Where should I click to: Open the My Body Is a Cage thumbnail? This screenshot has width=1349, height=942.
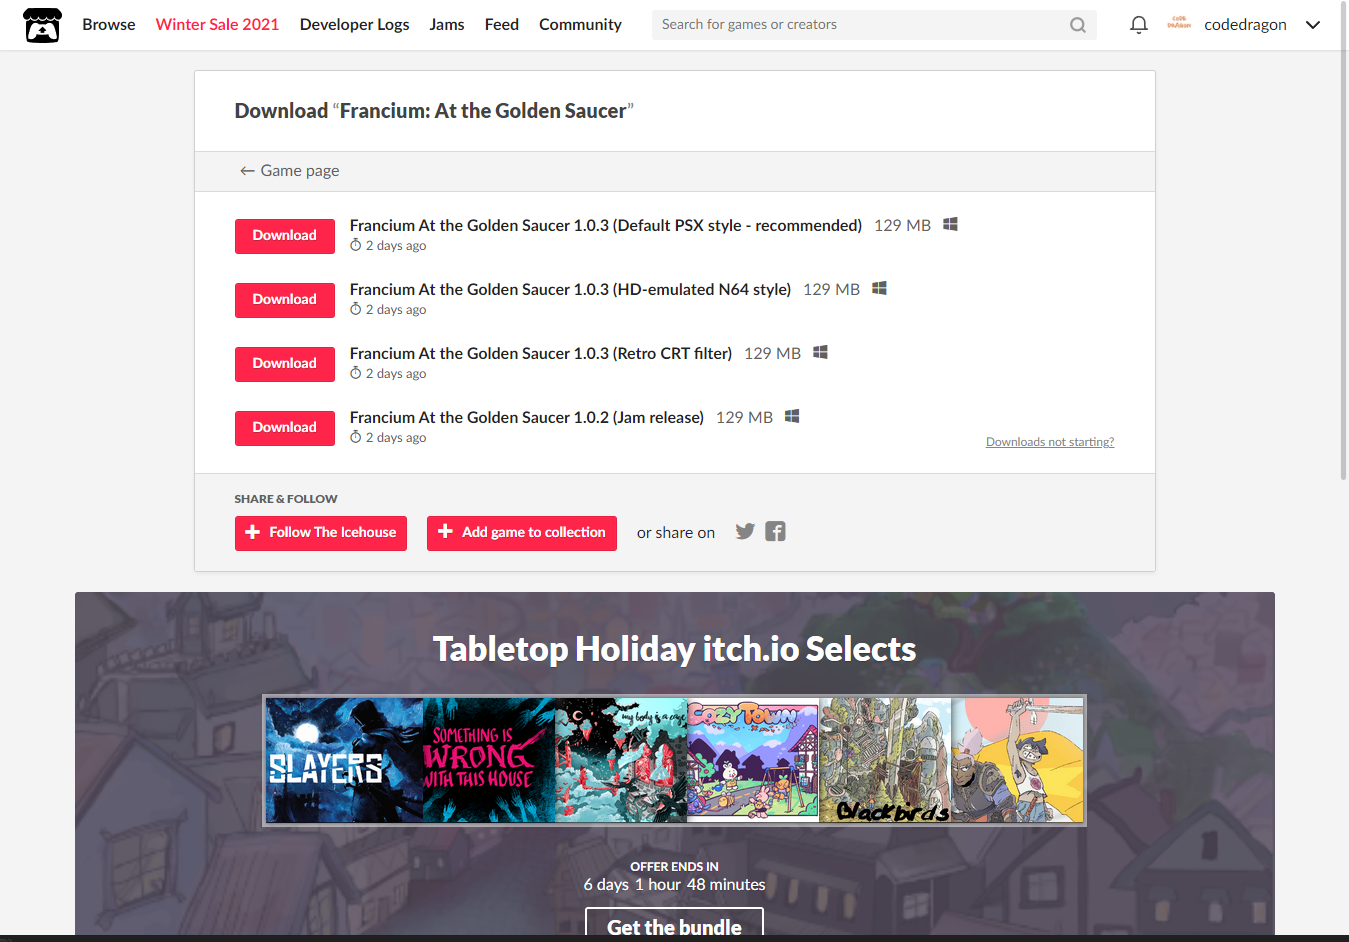(621, 760)
